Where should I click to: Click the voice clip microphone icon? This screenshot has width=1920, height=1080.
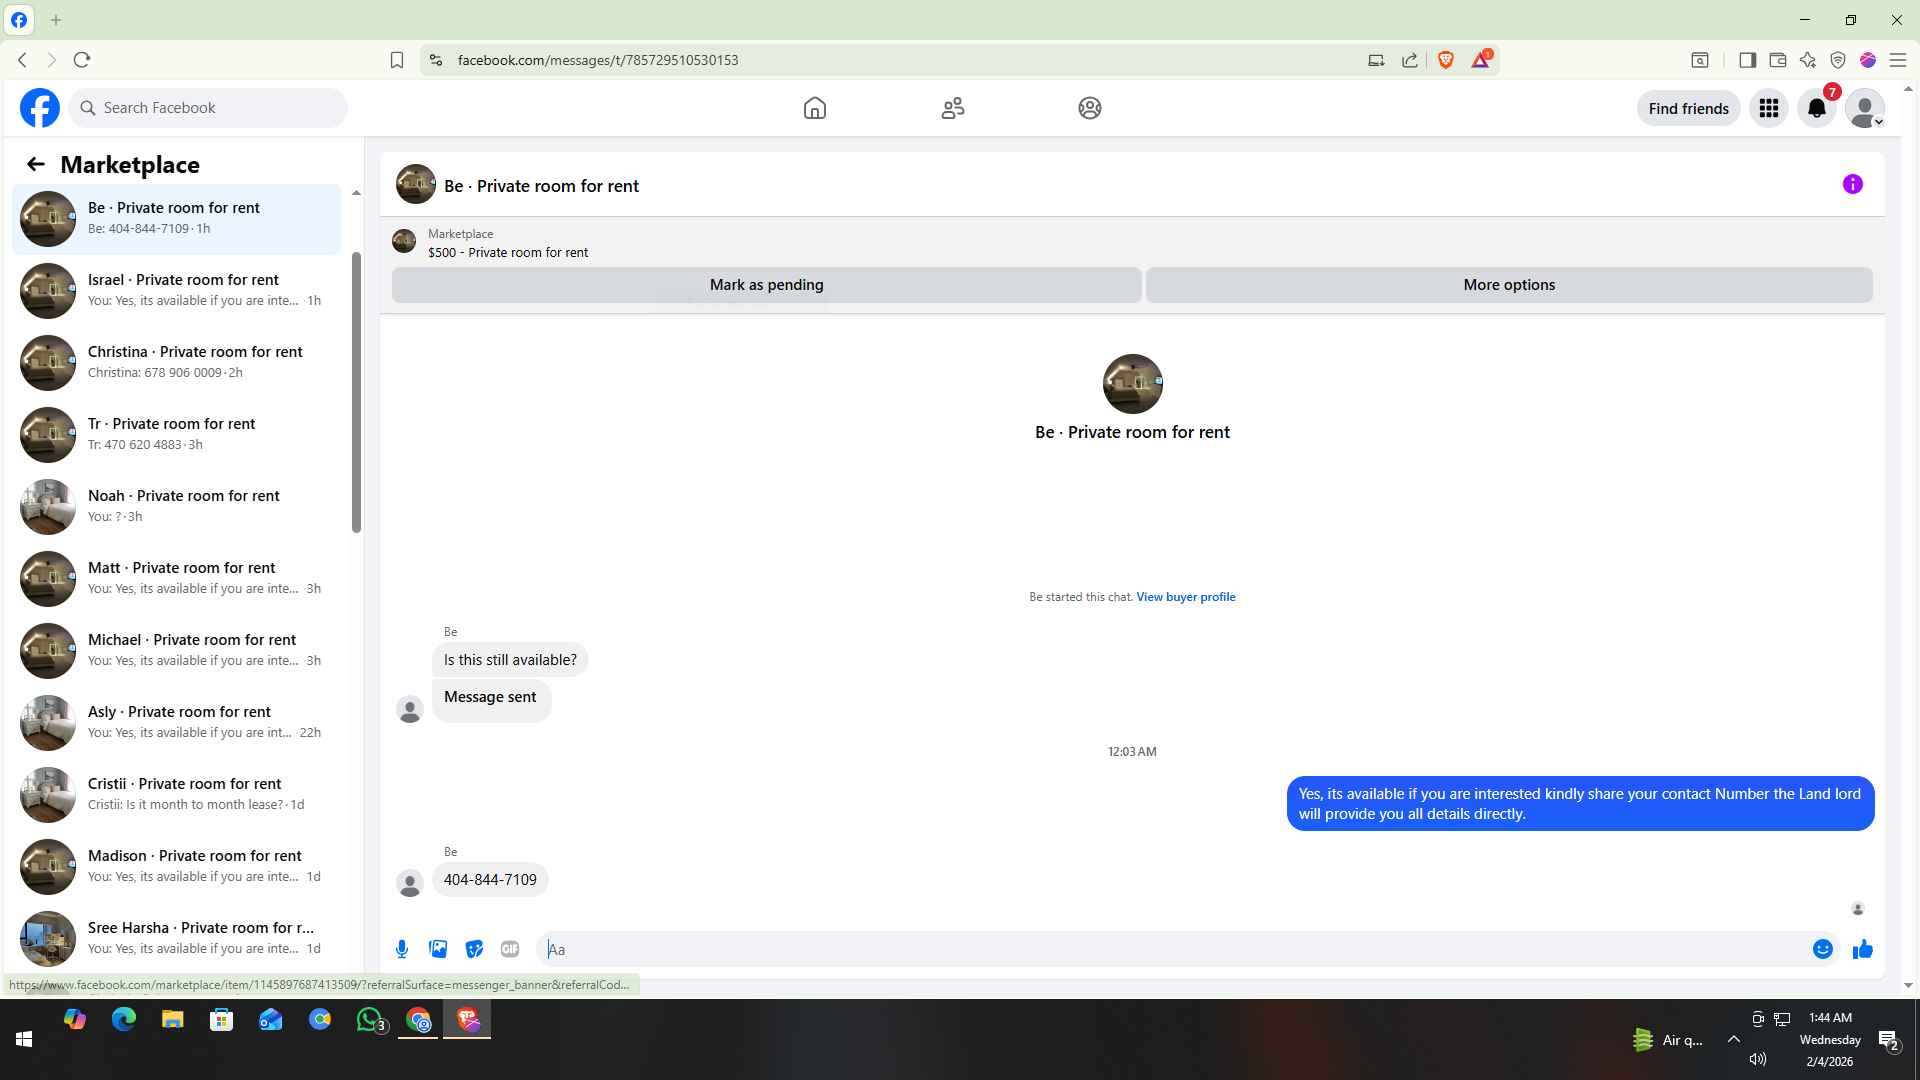pyautogui.click(x=402, y=949)
